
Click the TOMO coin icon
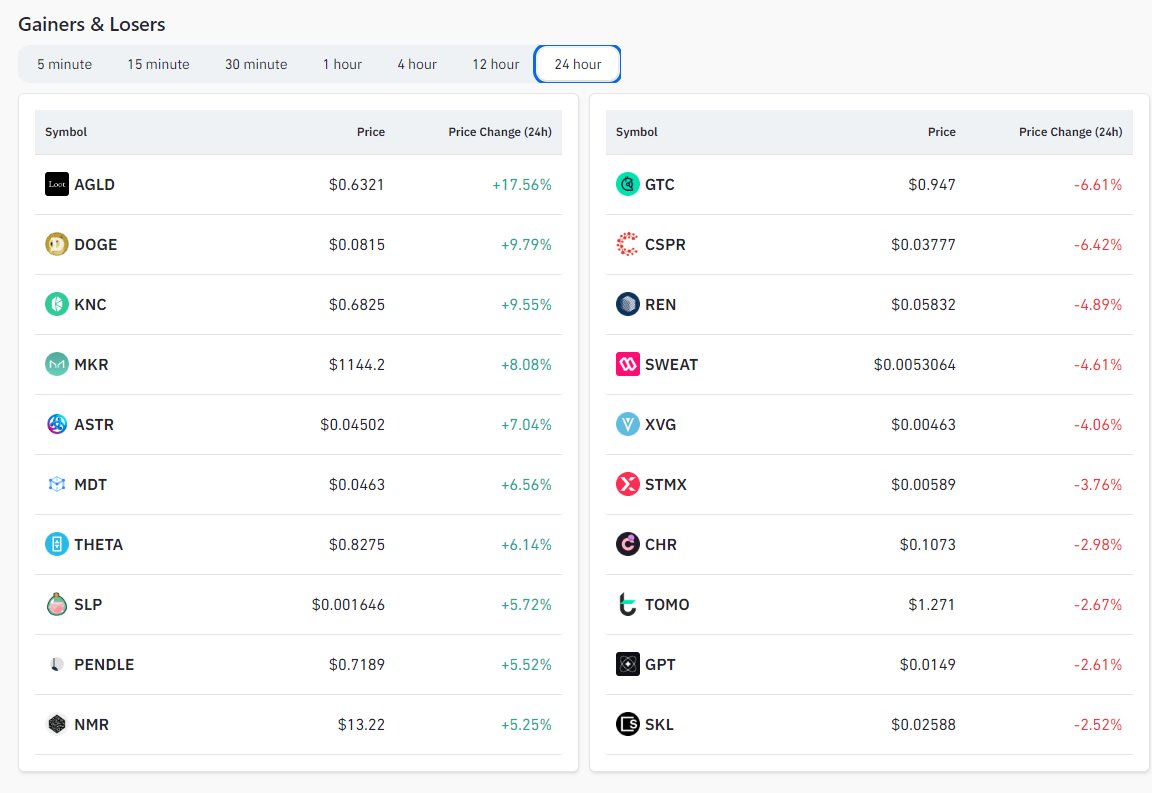(x=627, y=604)
